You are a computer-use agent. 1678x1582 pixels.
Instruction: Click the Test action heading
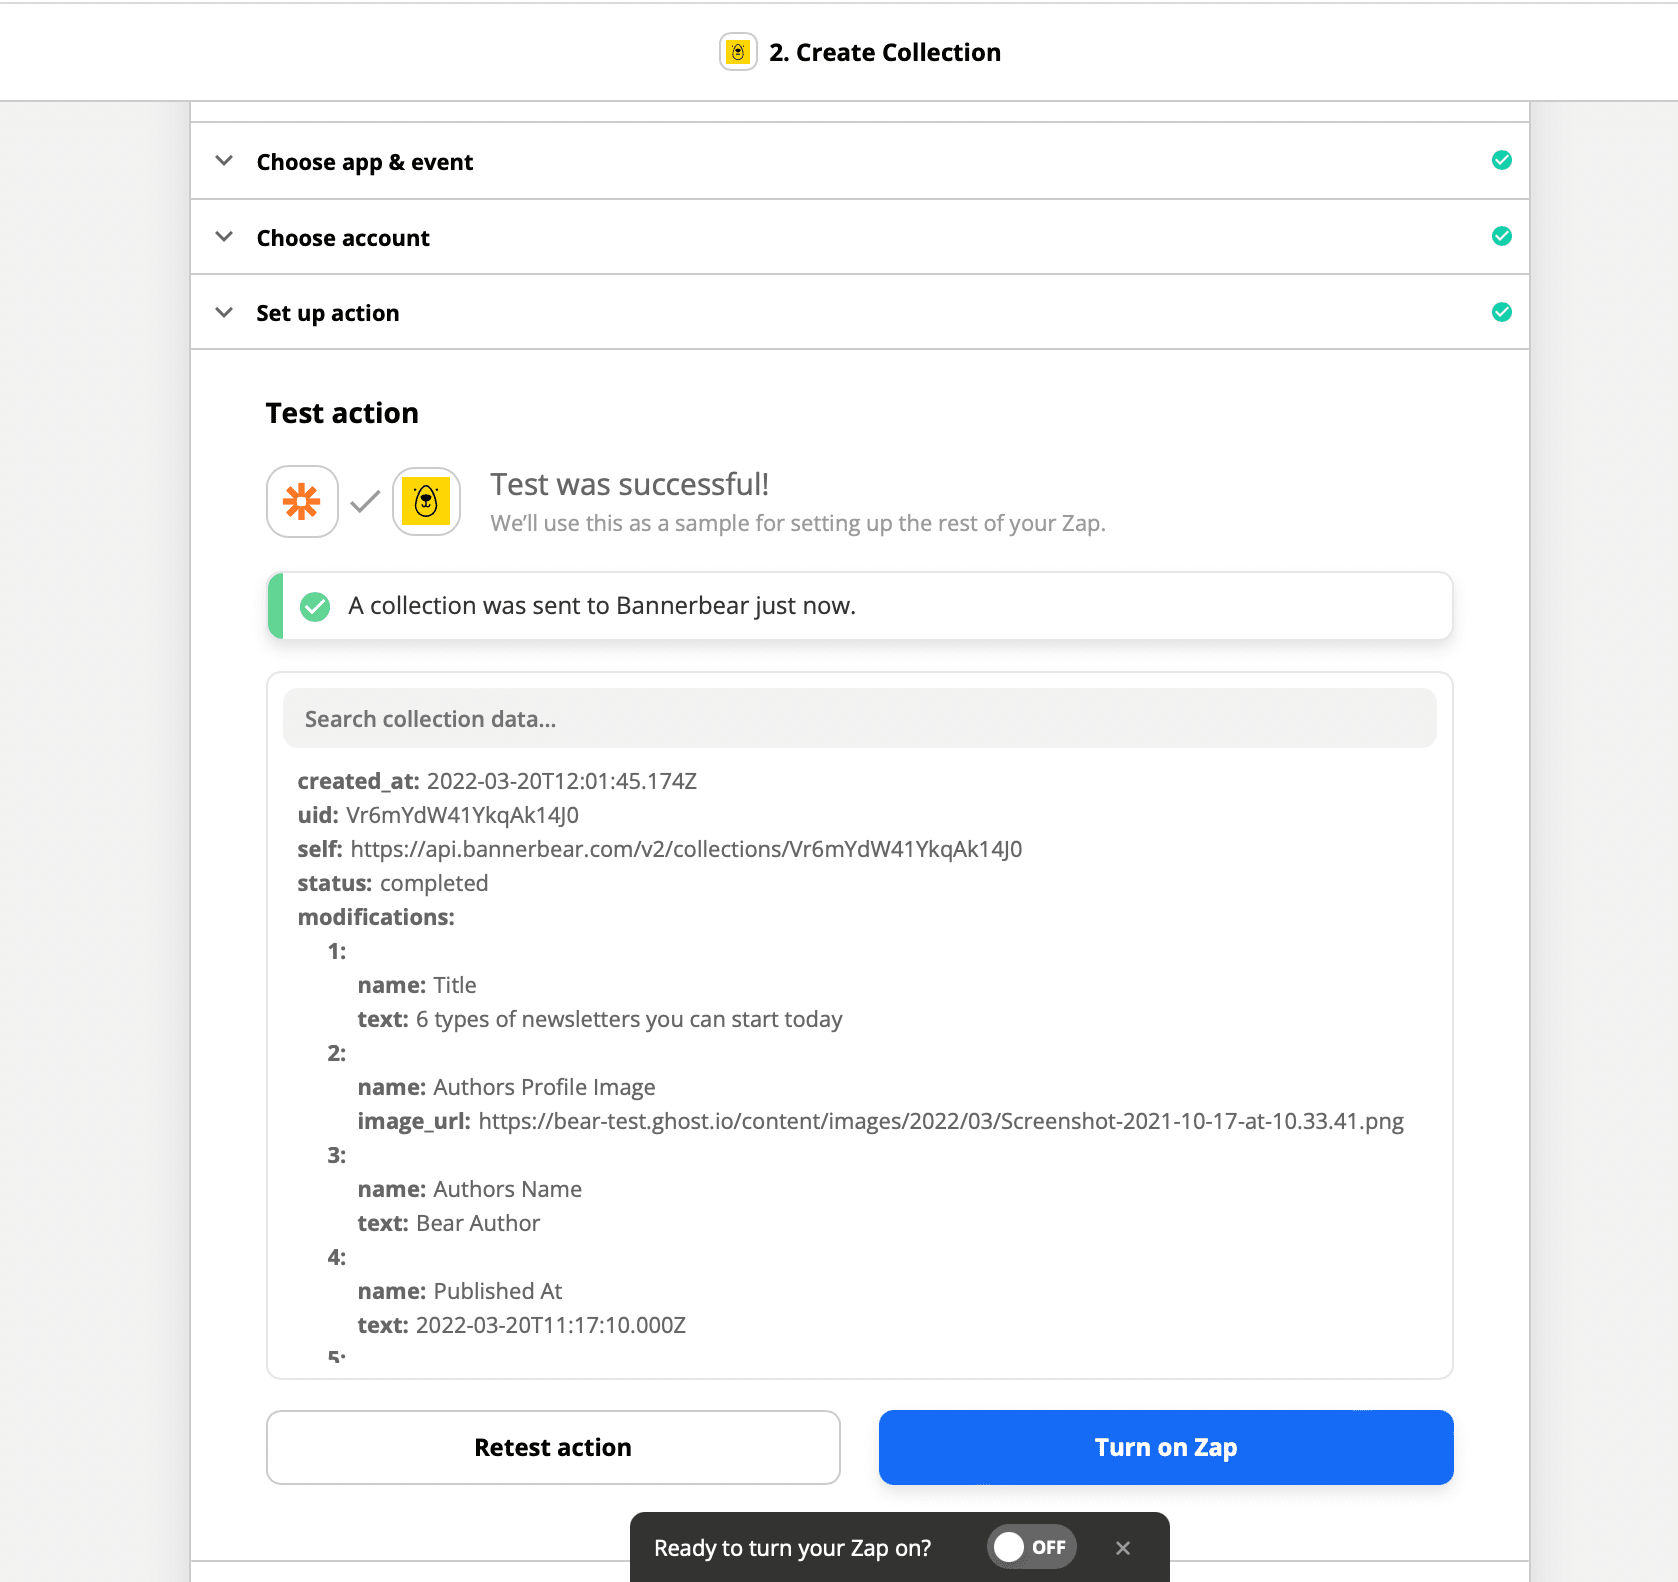(x=342, y=413)
